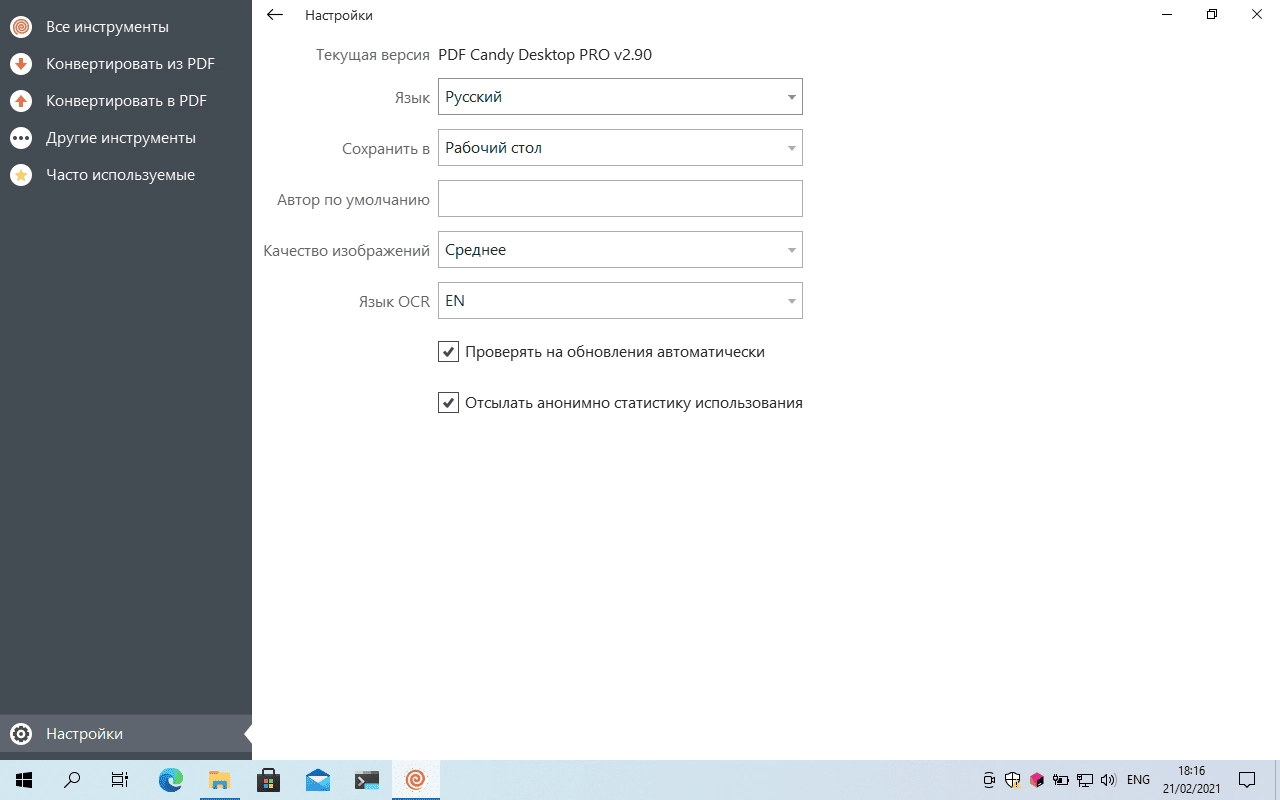Toggle automatic update checking checkbox

(x=448, y=352)
